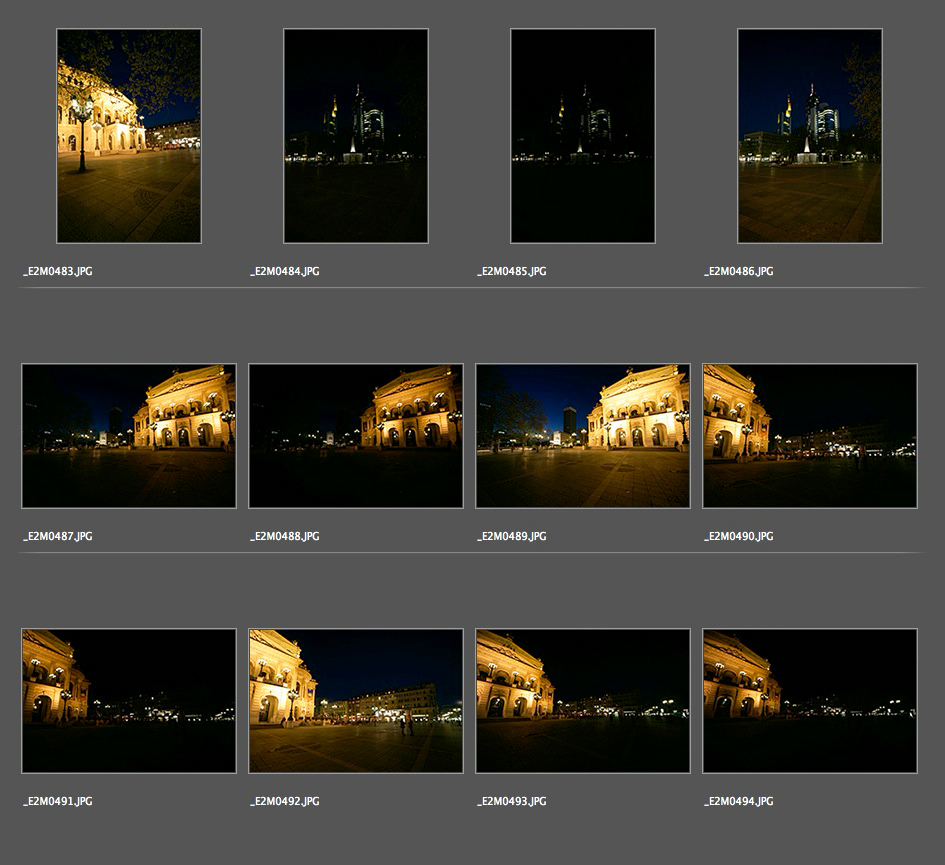Click the _E2M0492.JPG filename caption
945x865 pixels.
click(285, 801)
